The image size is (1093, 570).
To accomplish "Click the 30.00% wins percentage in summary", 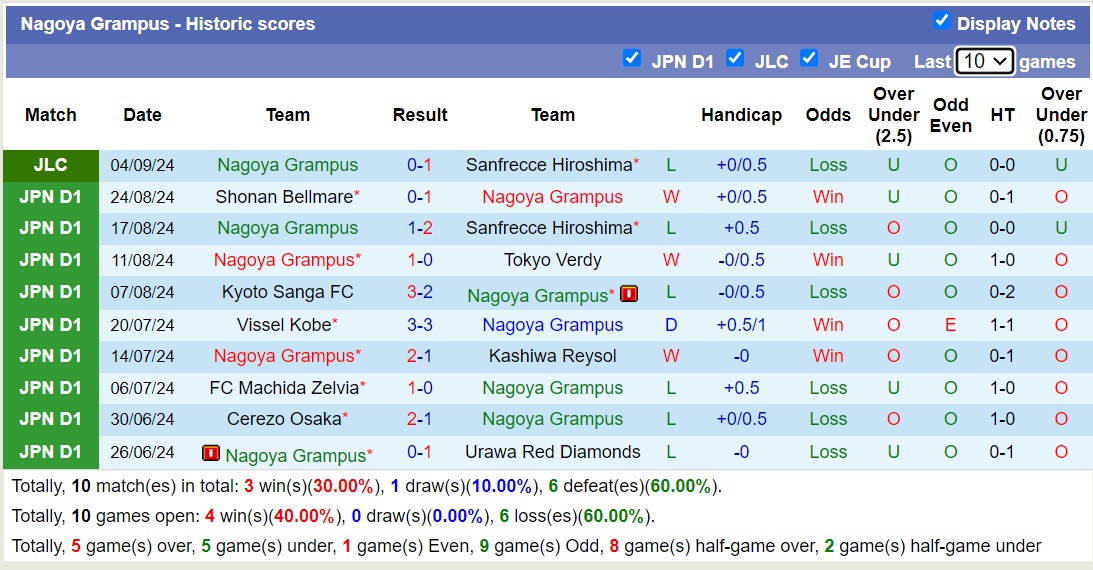I will click(x=343, y=486).
